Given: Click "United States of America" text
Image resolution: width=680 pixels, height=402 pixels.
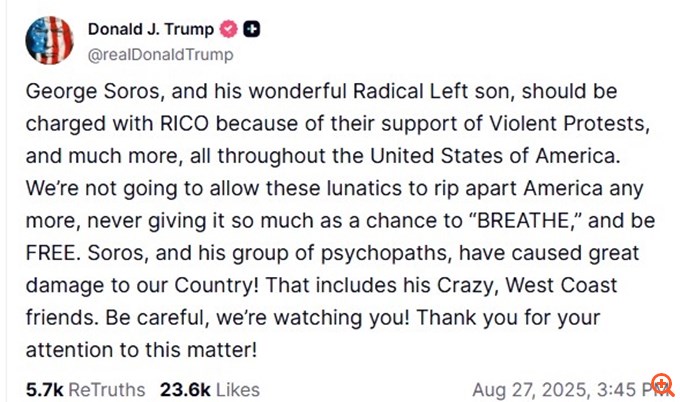Looking at the screenshot, I should (x=495, y=156).
